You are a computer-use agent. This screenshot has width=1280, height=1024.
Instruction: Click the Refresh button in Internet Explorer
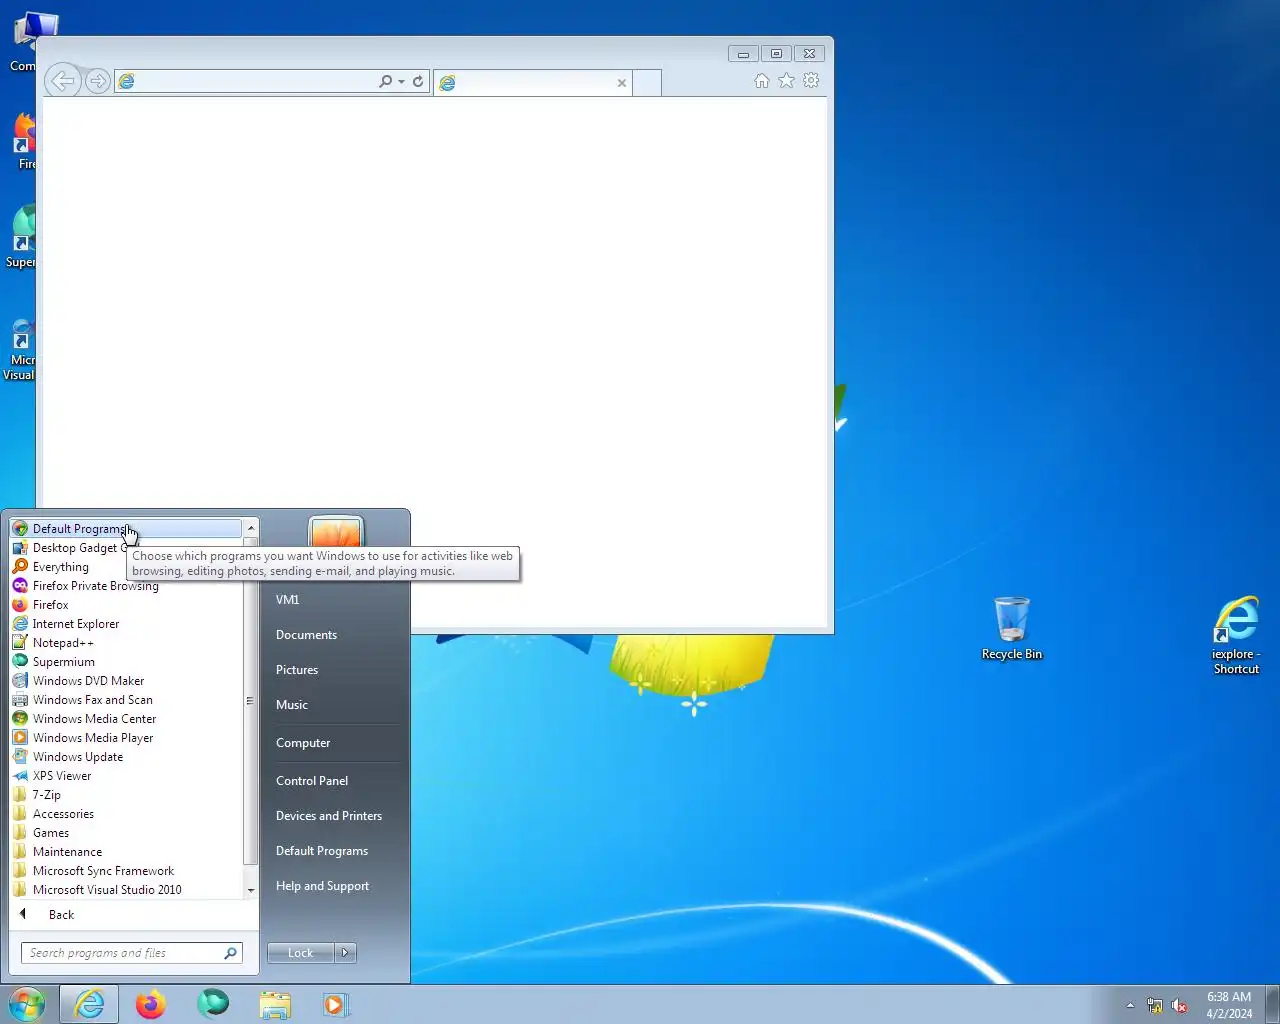click(418, 82)
